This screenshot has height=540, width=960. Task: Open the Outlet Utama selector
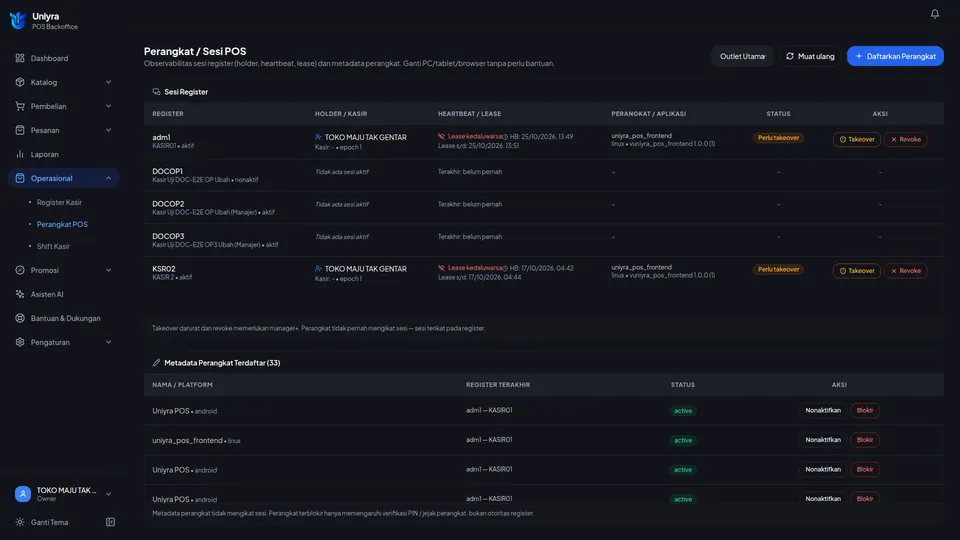tap(742, 56)
